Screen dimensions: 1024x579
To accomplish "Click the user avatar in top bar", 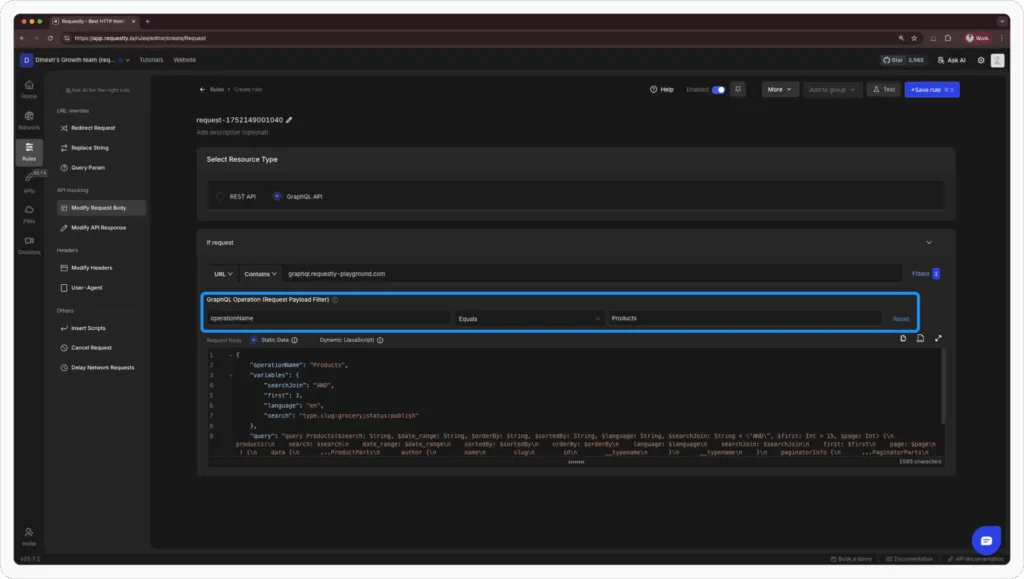I will (997, 60).
